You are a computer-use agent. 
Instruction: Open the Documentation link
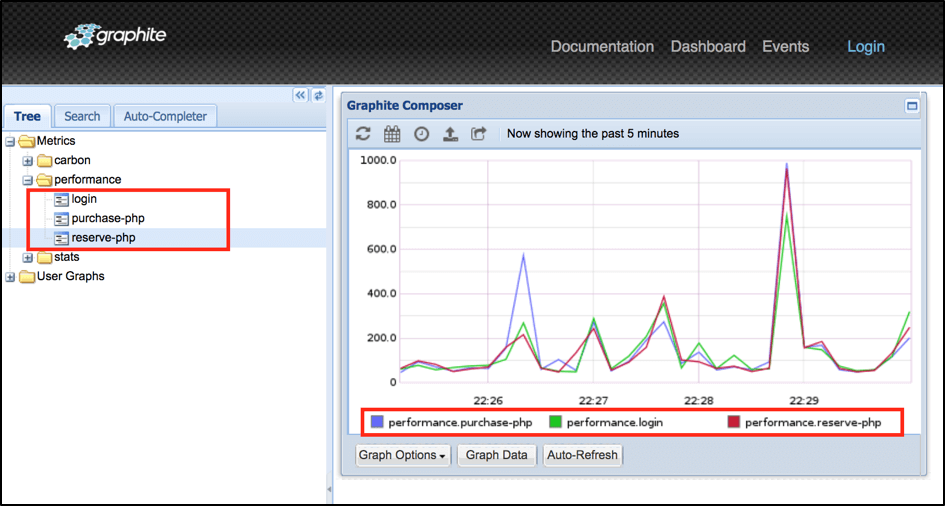coord(602,46)
